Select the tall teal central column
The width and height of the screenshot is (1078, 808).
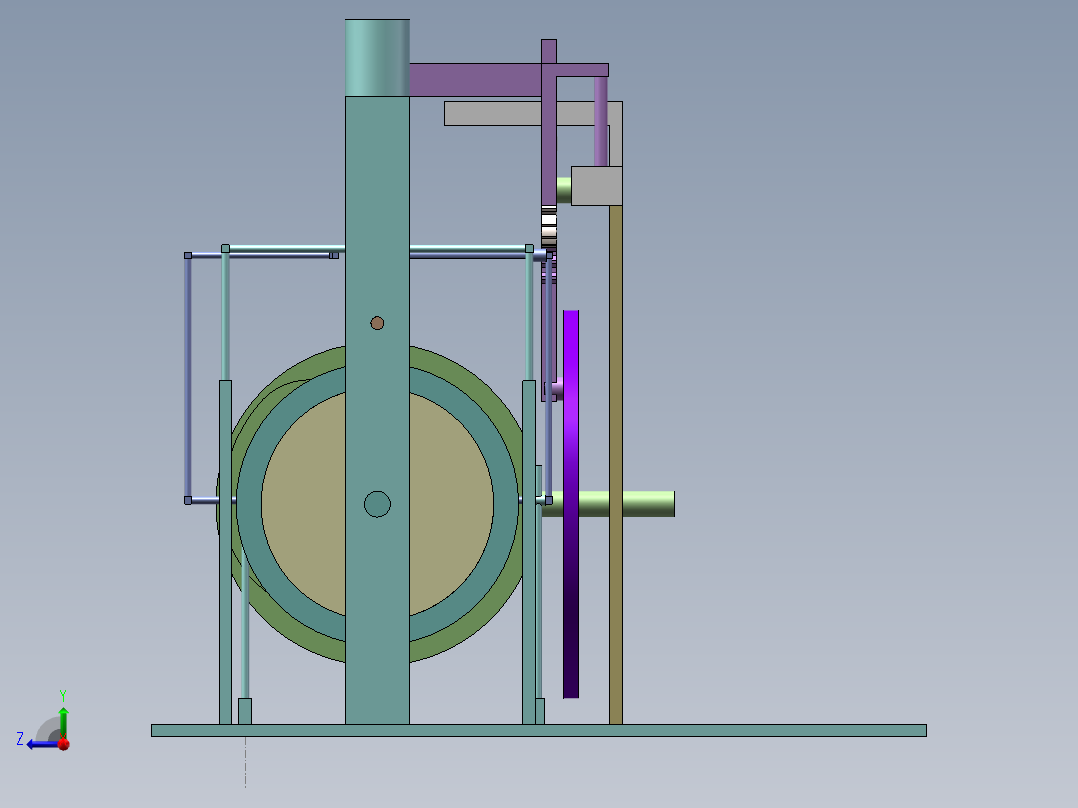[x=377, y=410]
